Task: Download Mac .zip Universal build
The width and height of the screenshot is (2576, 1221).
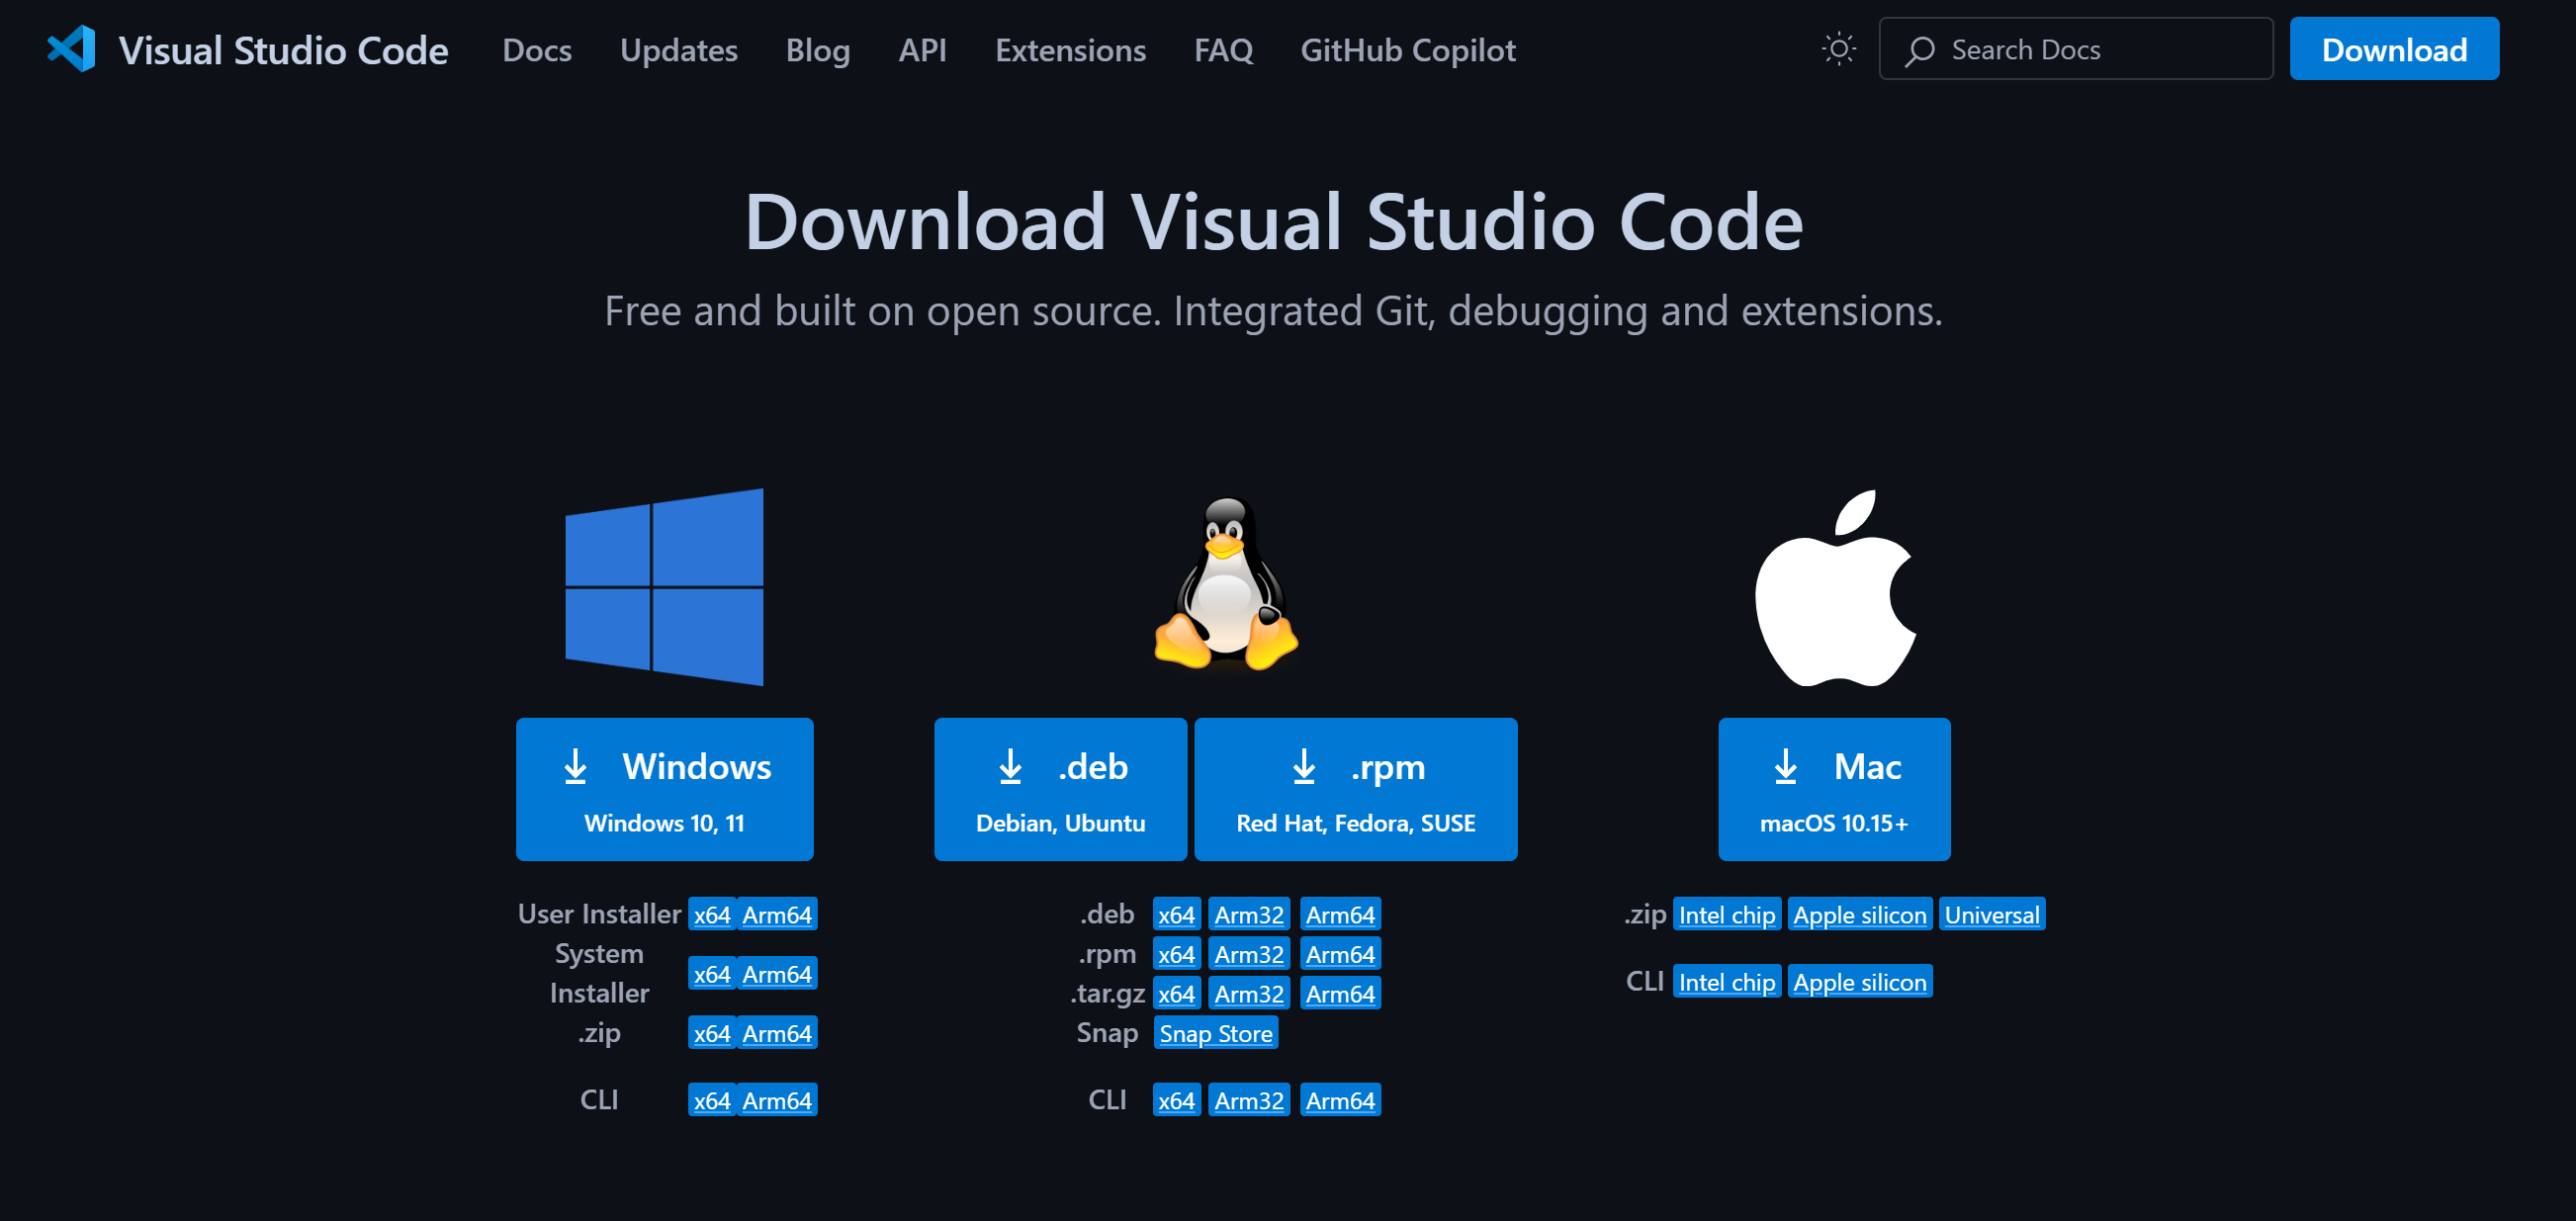Action: [1991, 914]
